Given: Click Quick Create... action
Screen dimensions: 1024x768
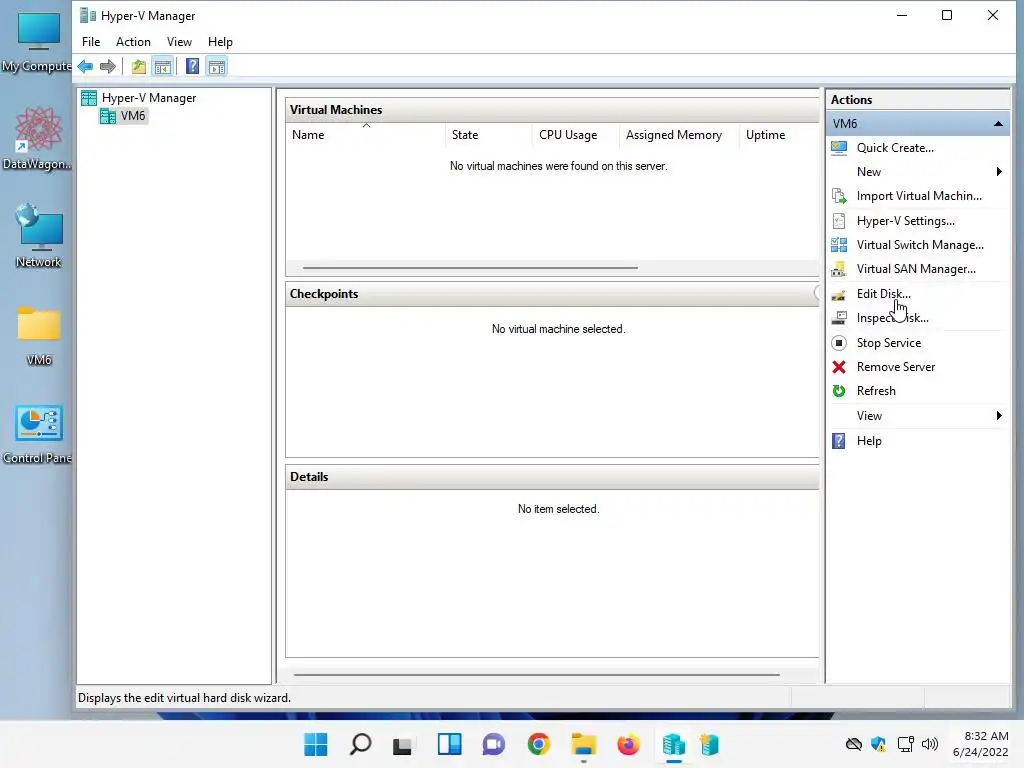Looking at the screenshot, I should pyautogui.click(x=895, y=148).
